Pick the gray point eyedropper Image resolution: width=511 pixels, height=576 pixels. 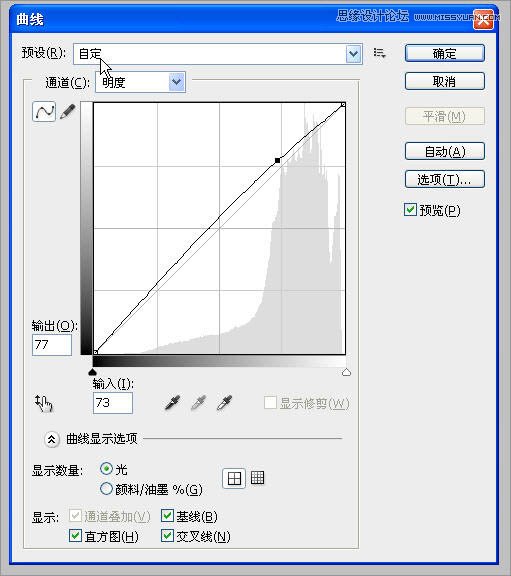point(198,403)
